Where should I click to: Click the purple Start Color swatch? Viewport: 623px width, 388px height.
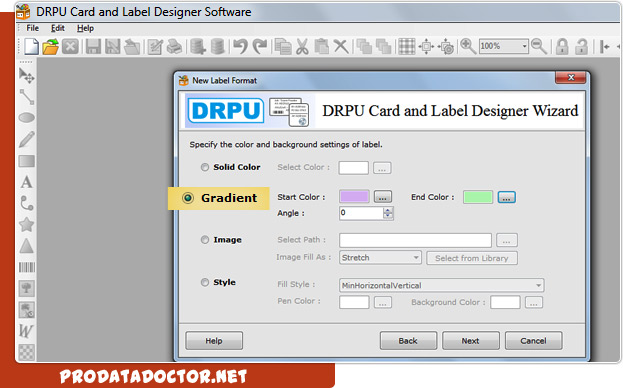(x=354, y=197)
